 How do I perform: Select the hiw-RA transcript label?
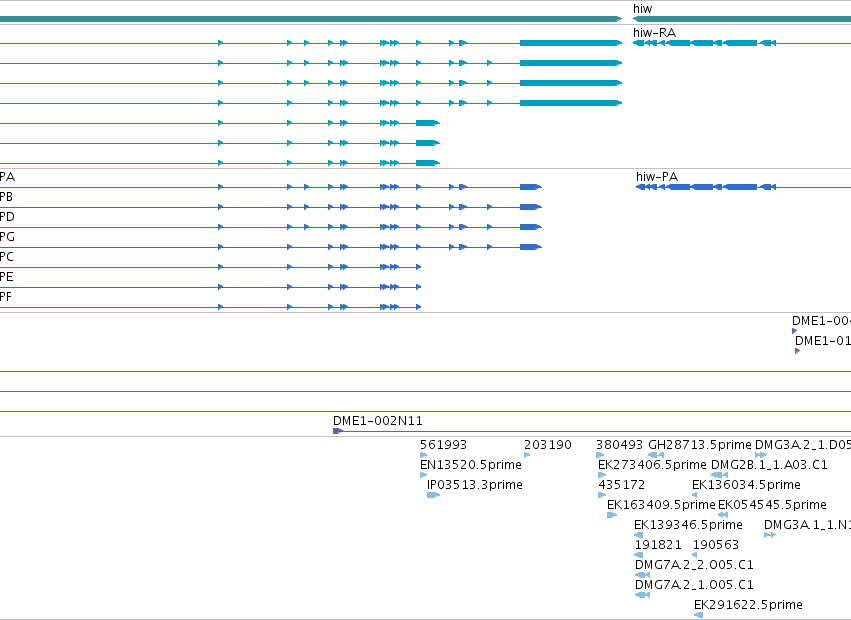(654, 33)
